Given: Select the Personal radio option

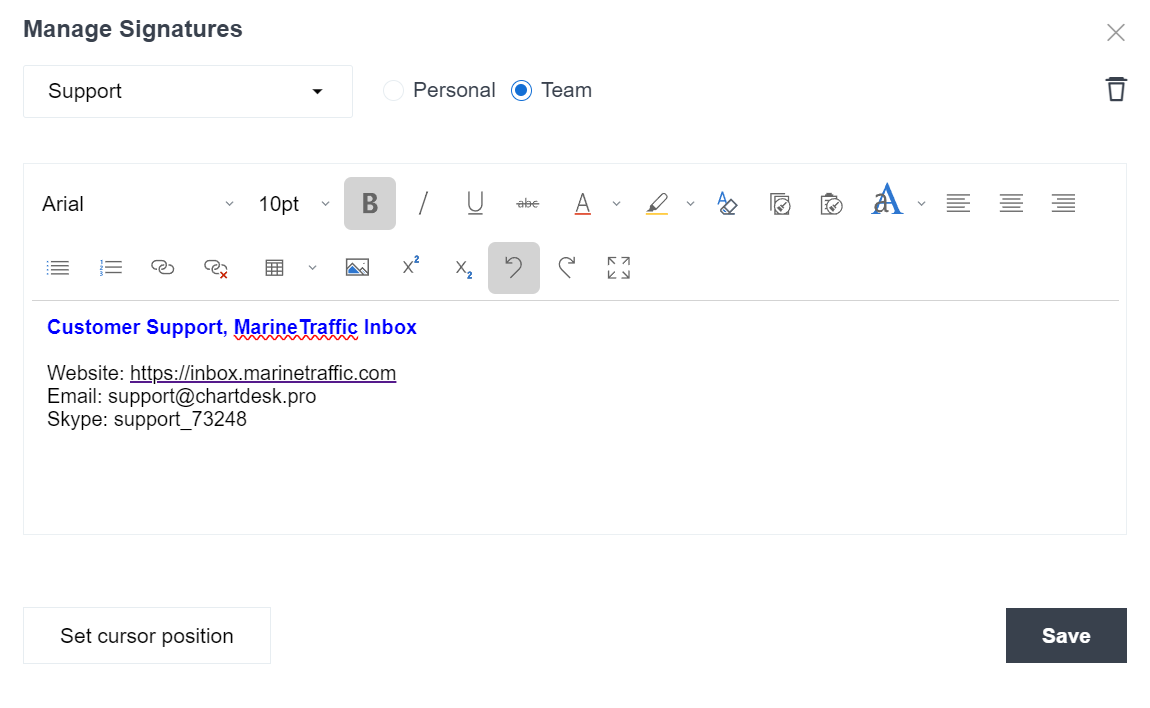Looking at the screenshot, I should (x=393, y=90).
